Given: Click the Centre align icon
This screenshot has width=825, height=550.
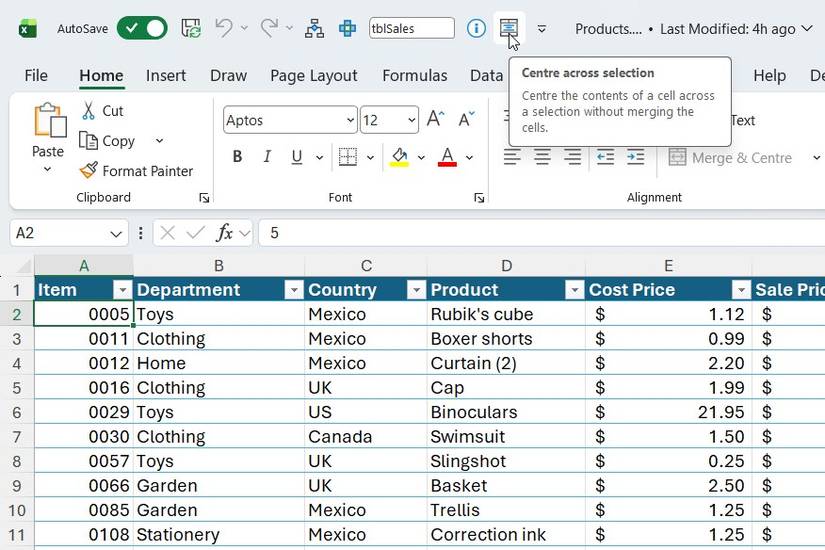Looking at the screenshot, I should [542, 157].
